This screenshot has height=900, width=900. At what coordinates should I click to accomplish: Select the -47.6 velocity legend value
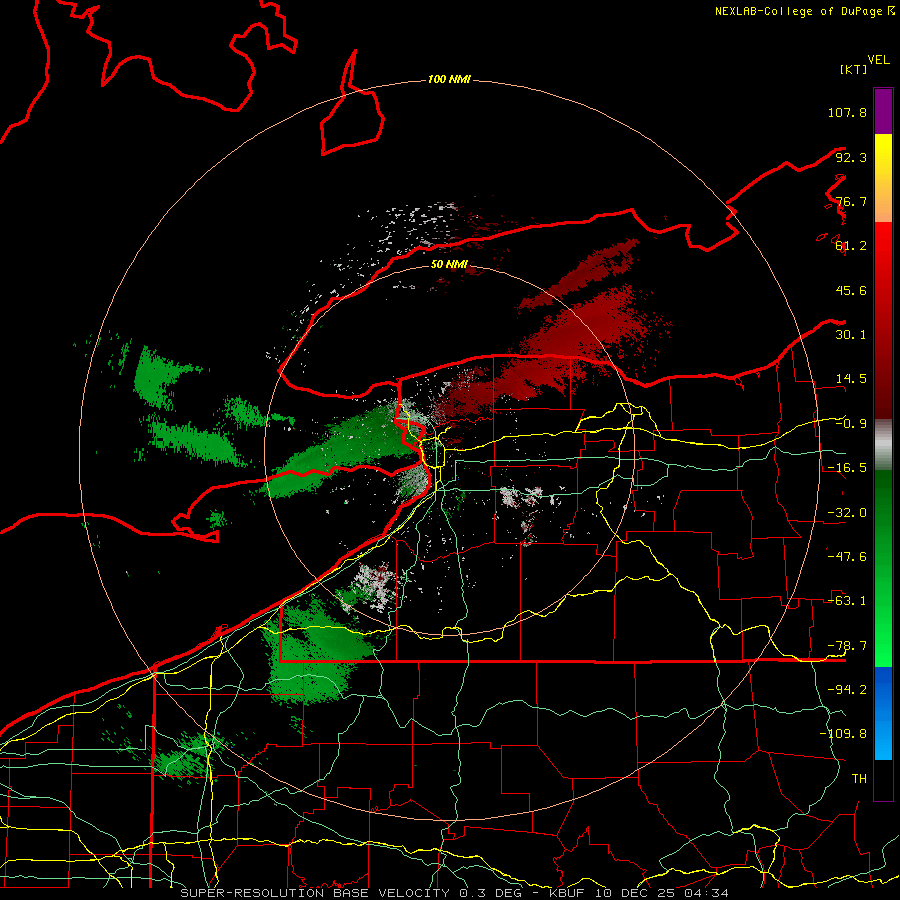pos(847,557)
